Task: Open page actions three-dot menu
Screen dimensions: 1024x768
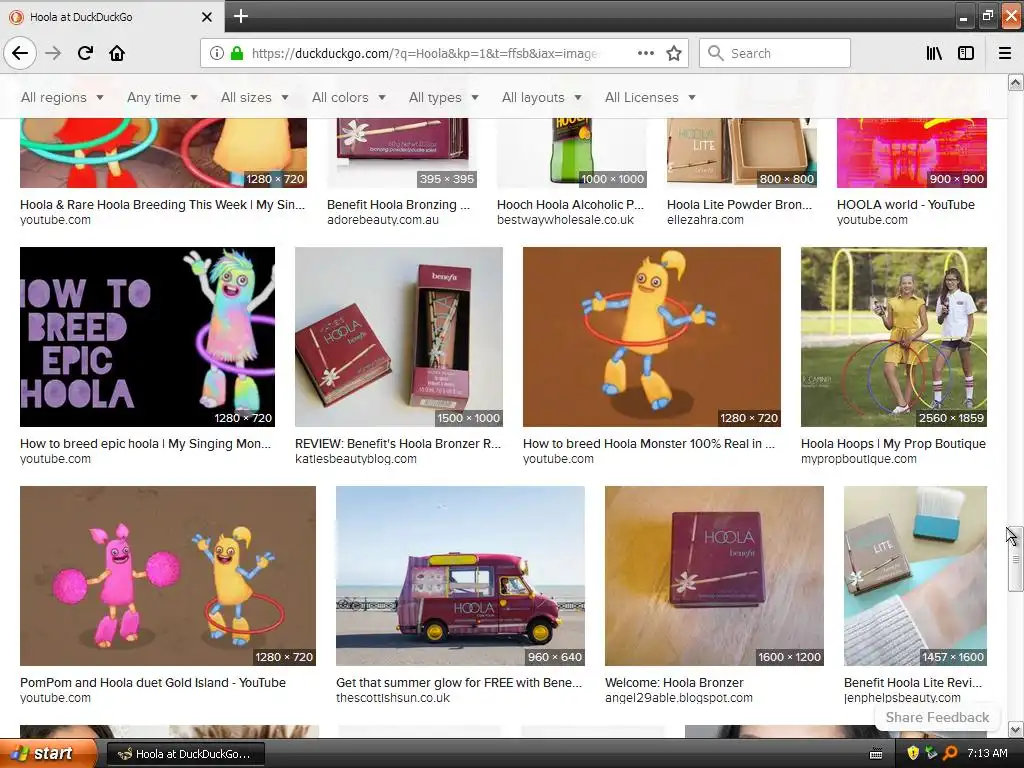Action: [x=645, y=53]
